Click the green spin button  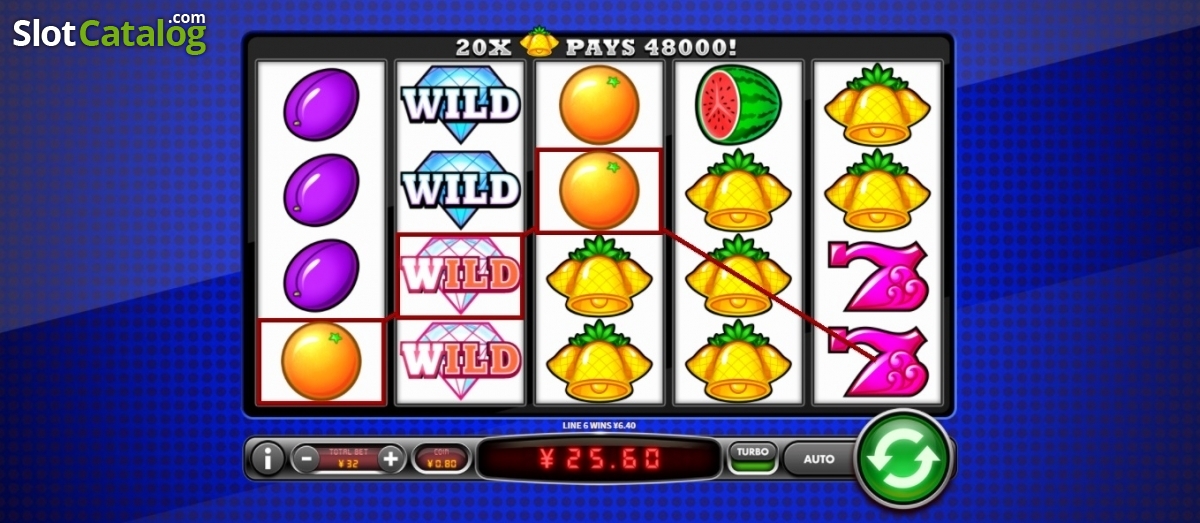click(x=904, y=459)
